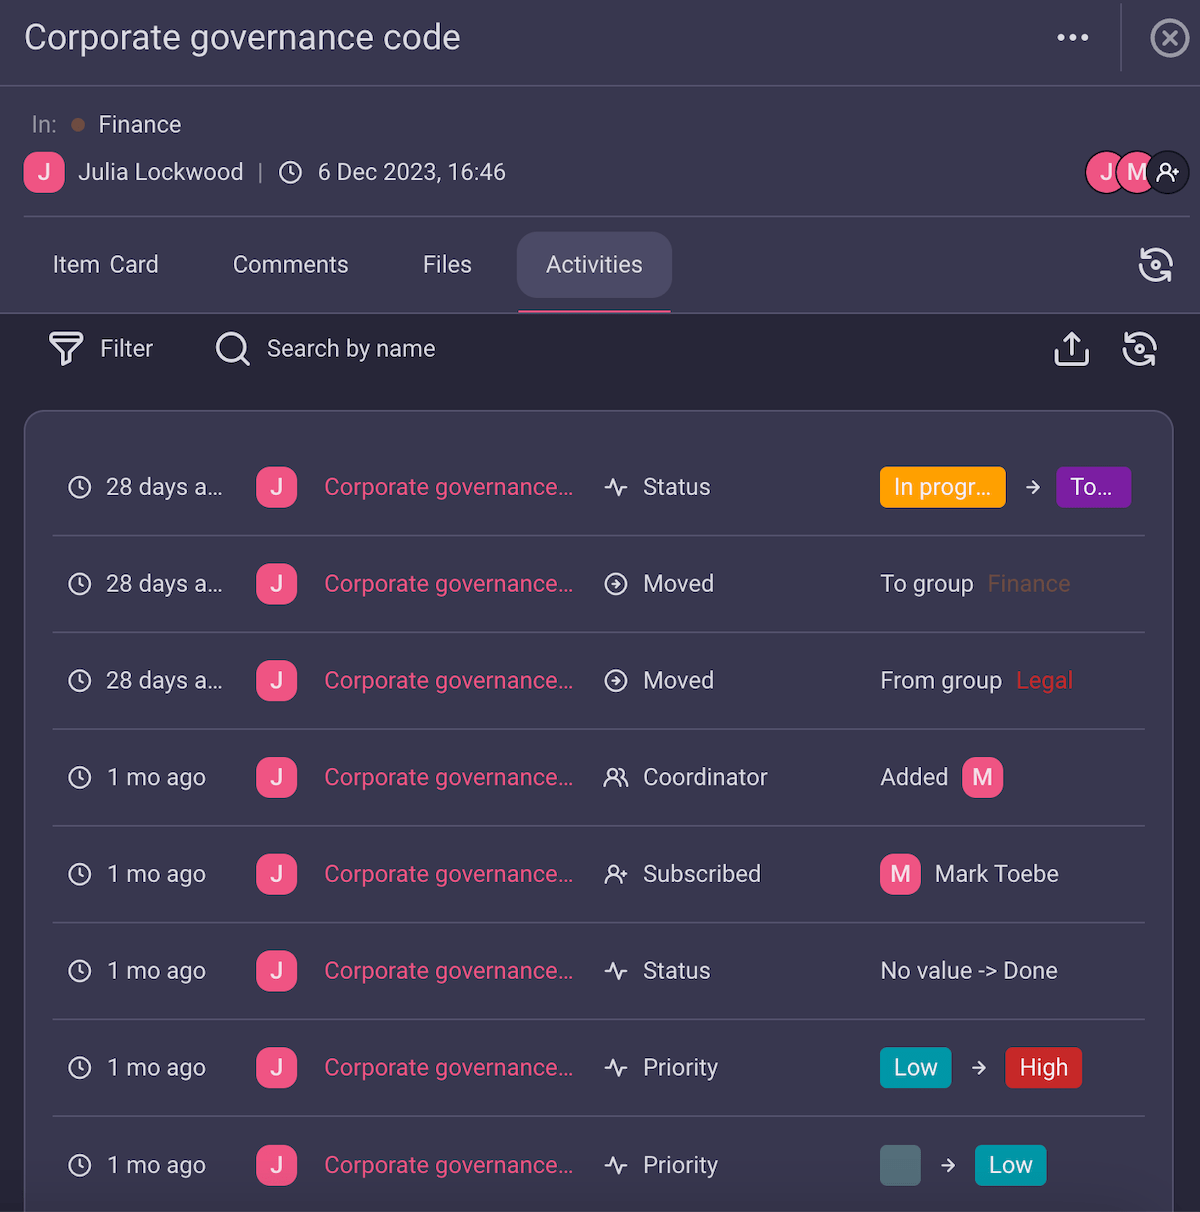This screenshot has width=1200, height=1212.
Task: Click Julia Lockwood's avatar
Action: click(x=44, y=172)
